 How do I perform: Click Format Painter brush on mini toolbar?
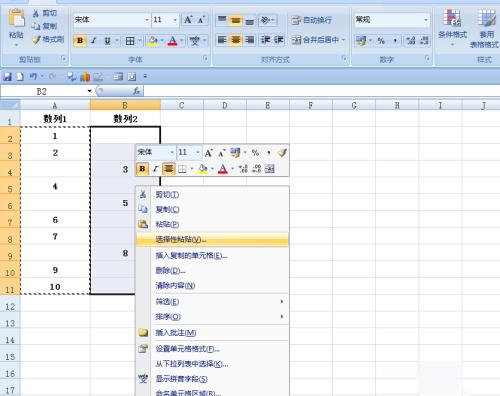click(282, 153)
